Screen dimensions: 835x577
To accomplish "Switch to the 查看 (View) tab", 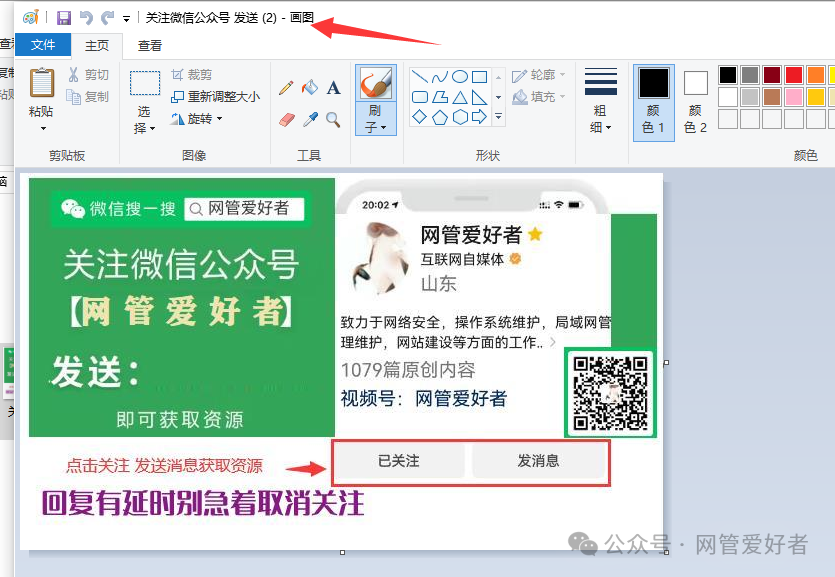I will coord(150,45).
